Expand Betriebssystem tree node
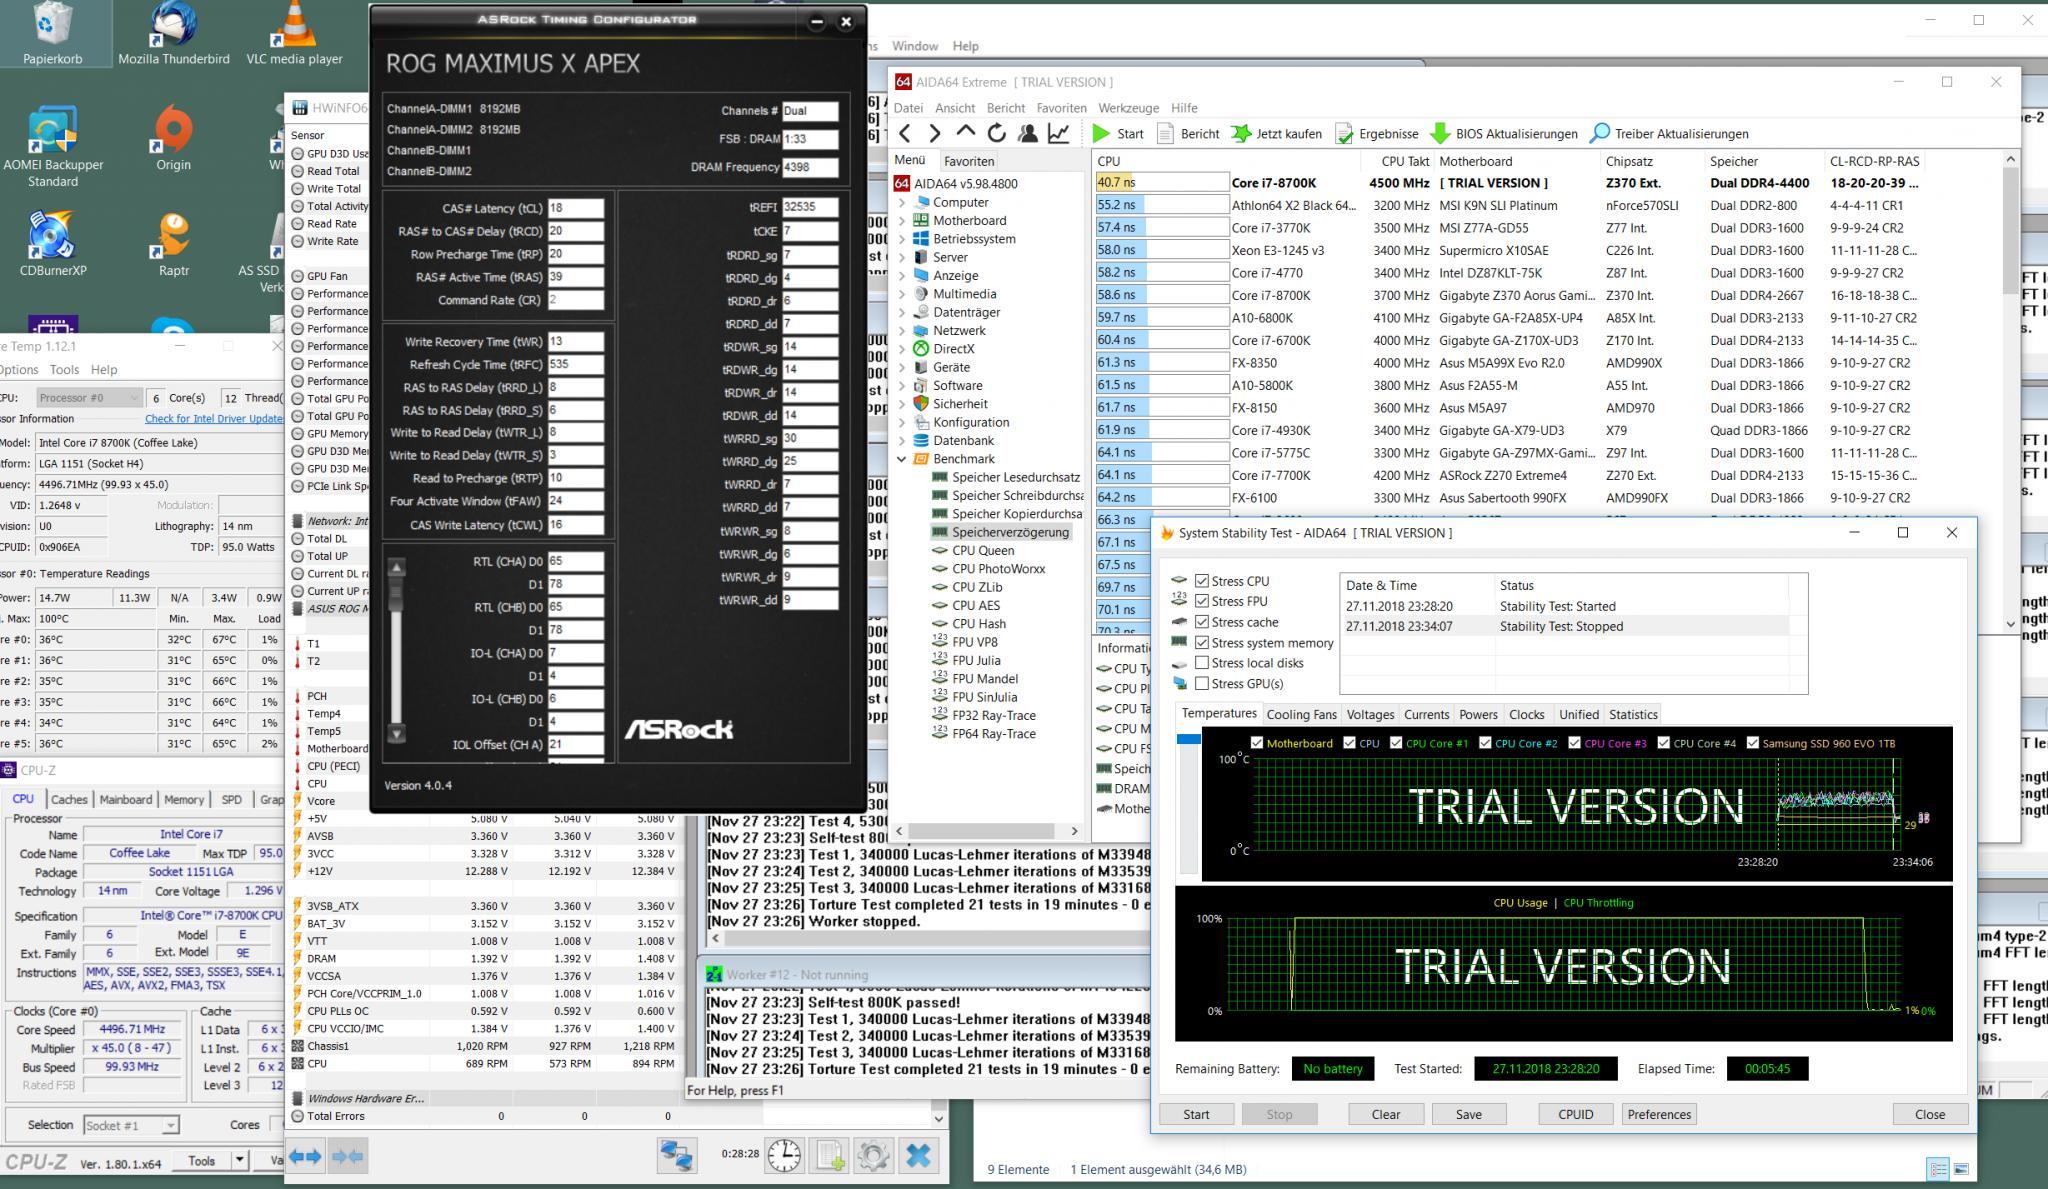The height and width of the screenshot is (1189, 2048). click(x=902, y=239)
